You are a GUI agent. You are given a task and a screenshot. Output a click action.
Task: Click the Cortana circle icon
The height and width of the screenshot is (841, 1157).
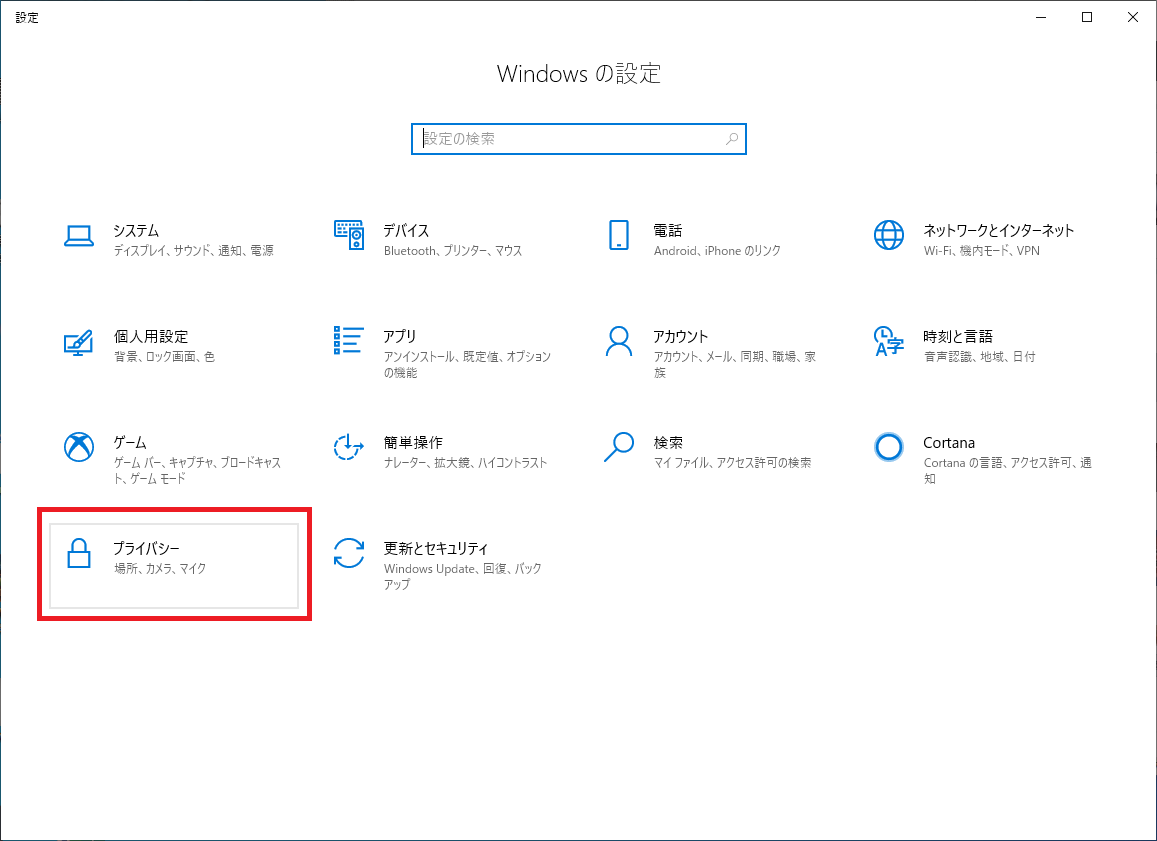888,447
